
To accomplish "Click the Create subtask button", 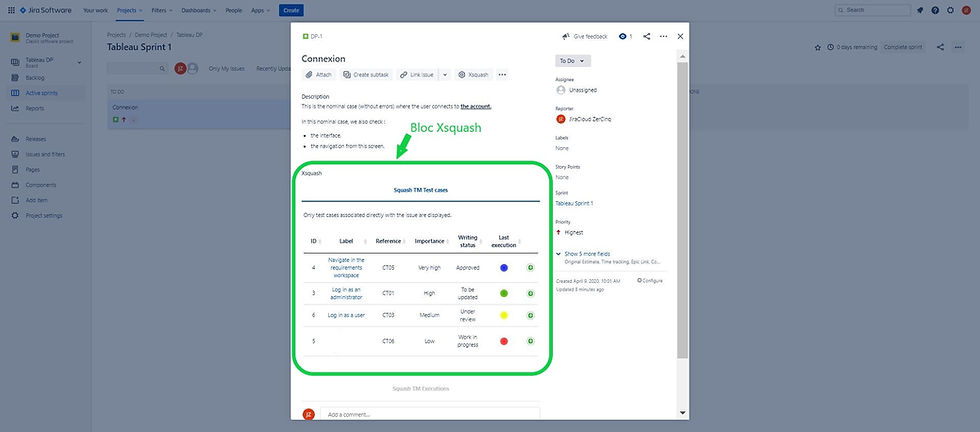I will [366, 74].
